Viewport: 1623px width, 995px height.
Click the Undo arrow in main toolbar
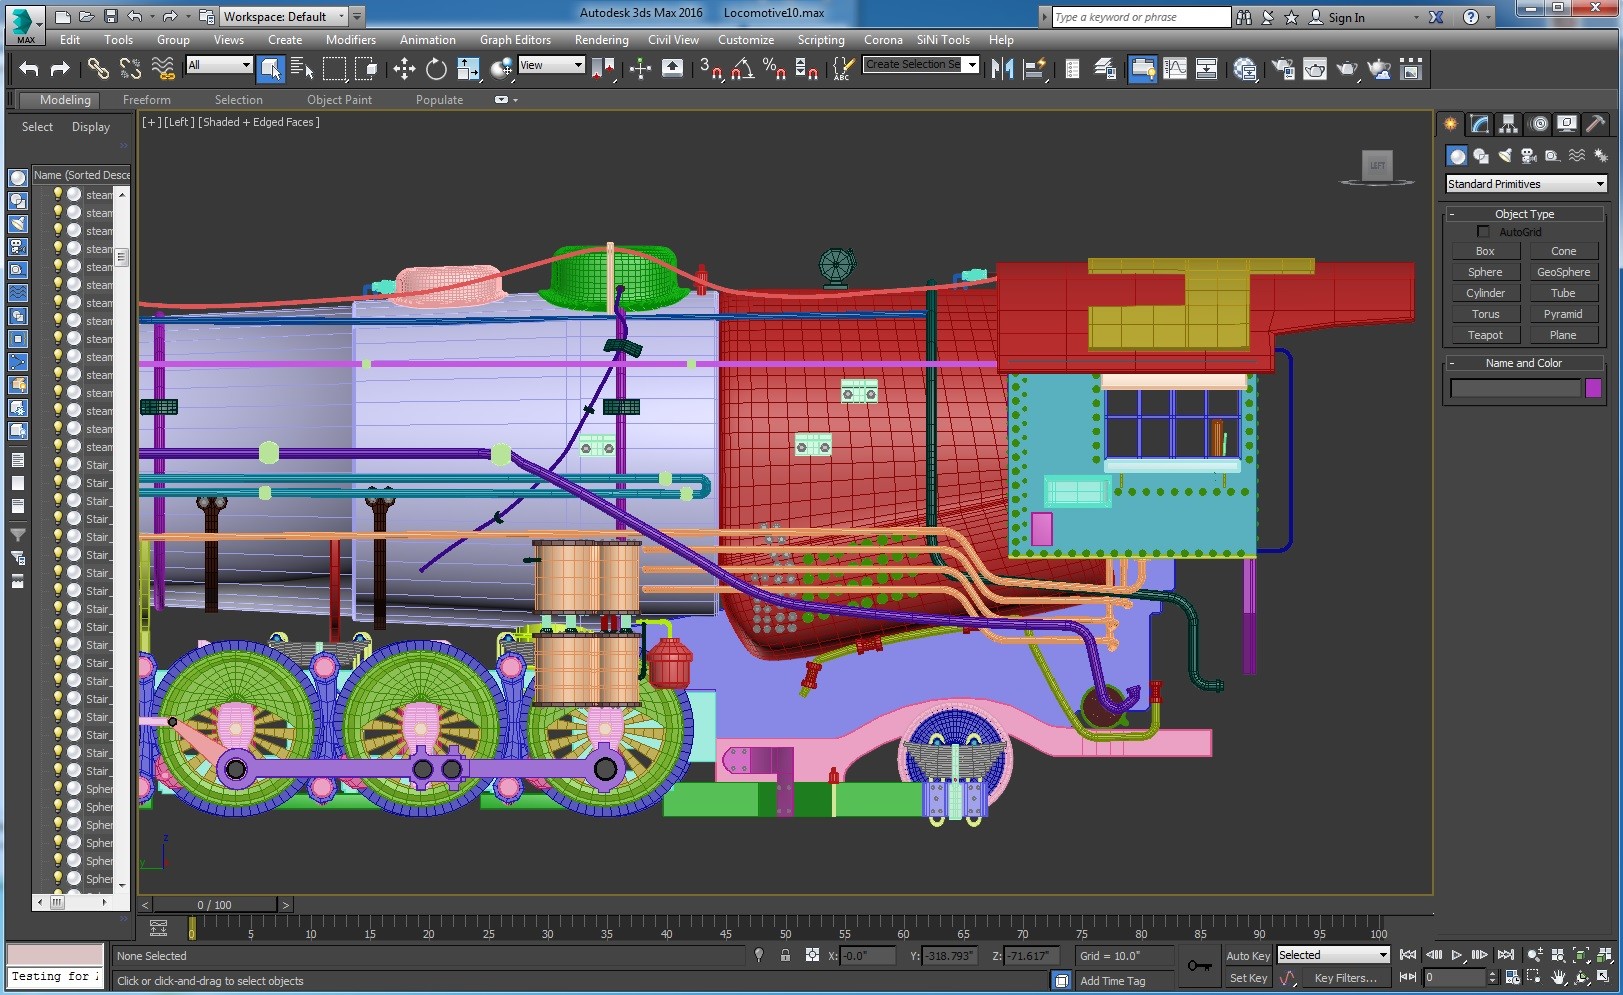(28, 69)
